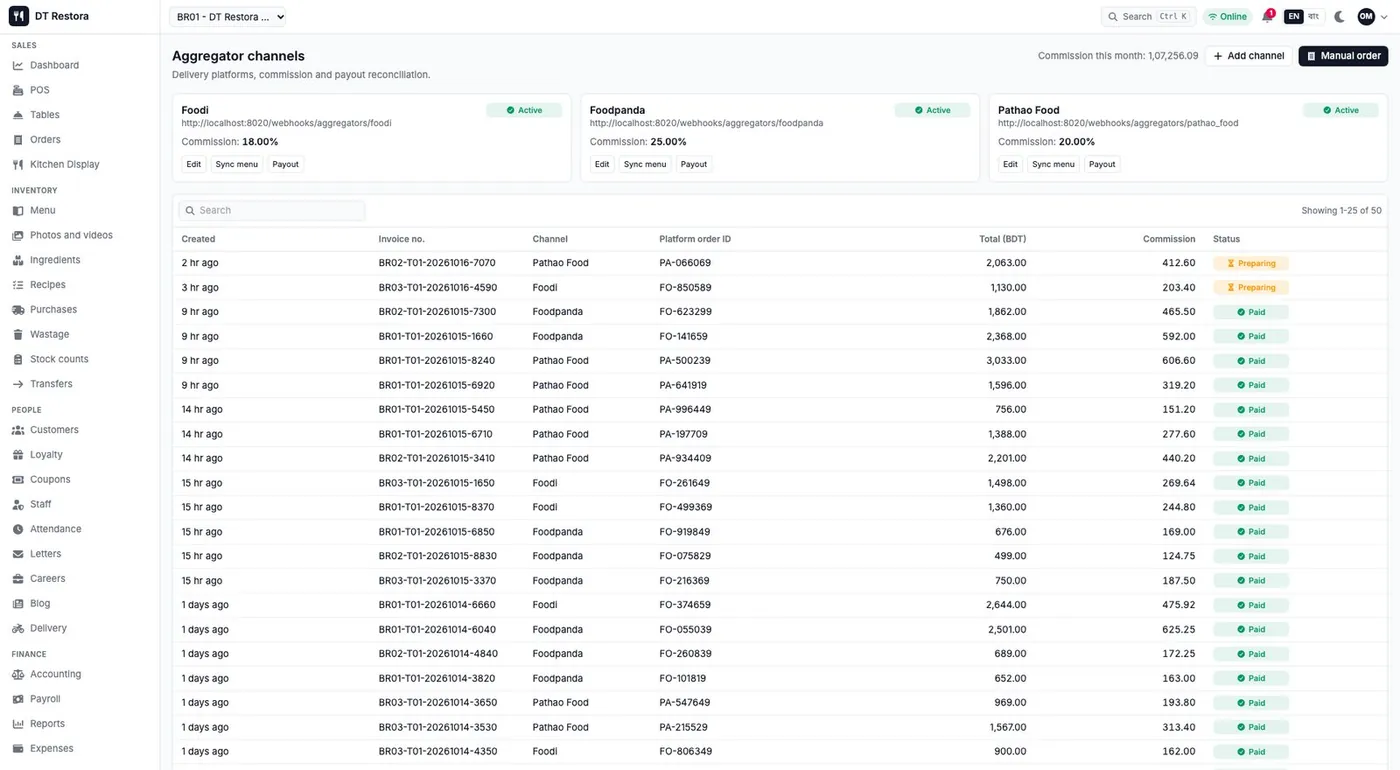1400x770 pixels.
Task: Switch language to Bangla
Action: click(x=1314, y=17)
